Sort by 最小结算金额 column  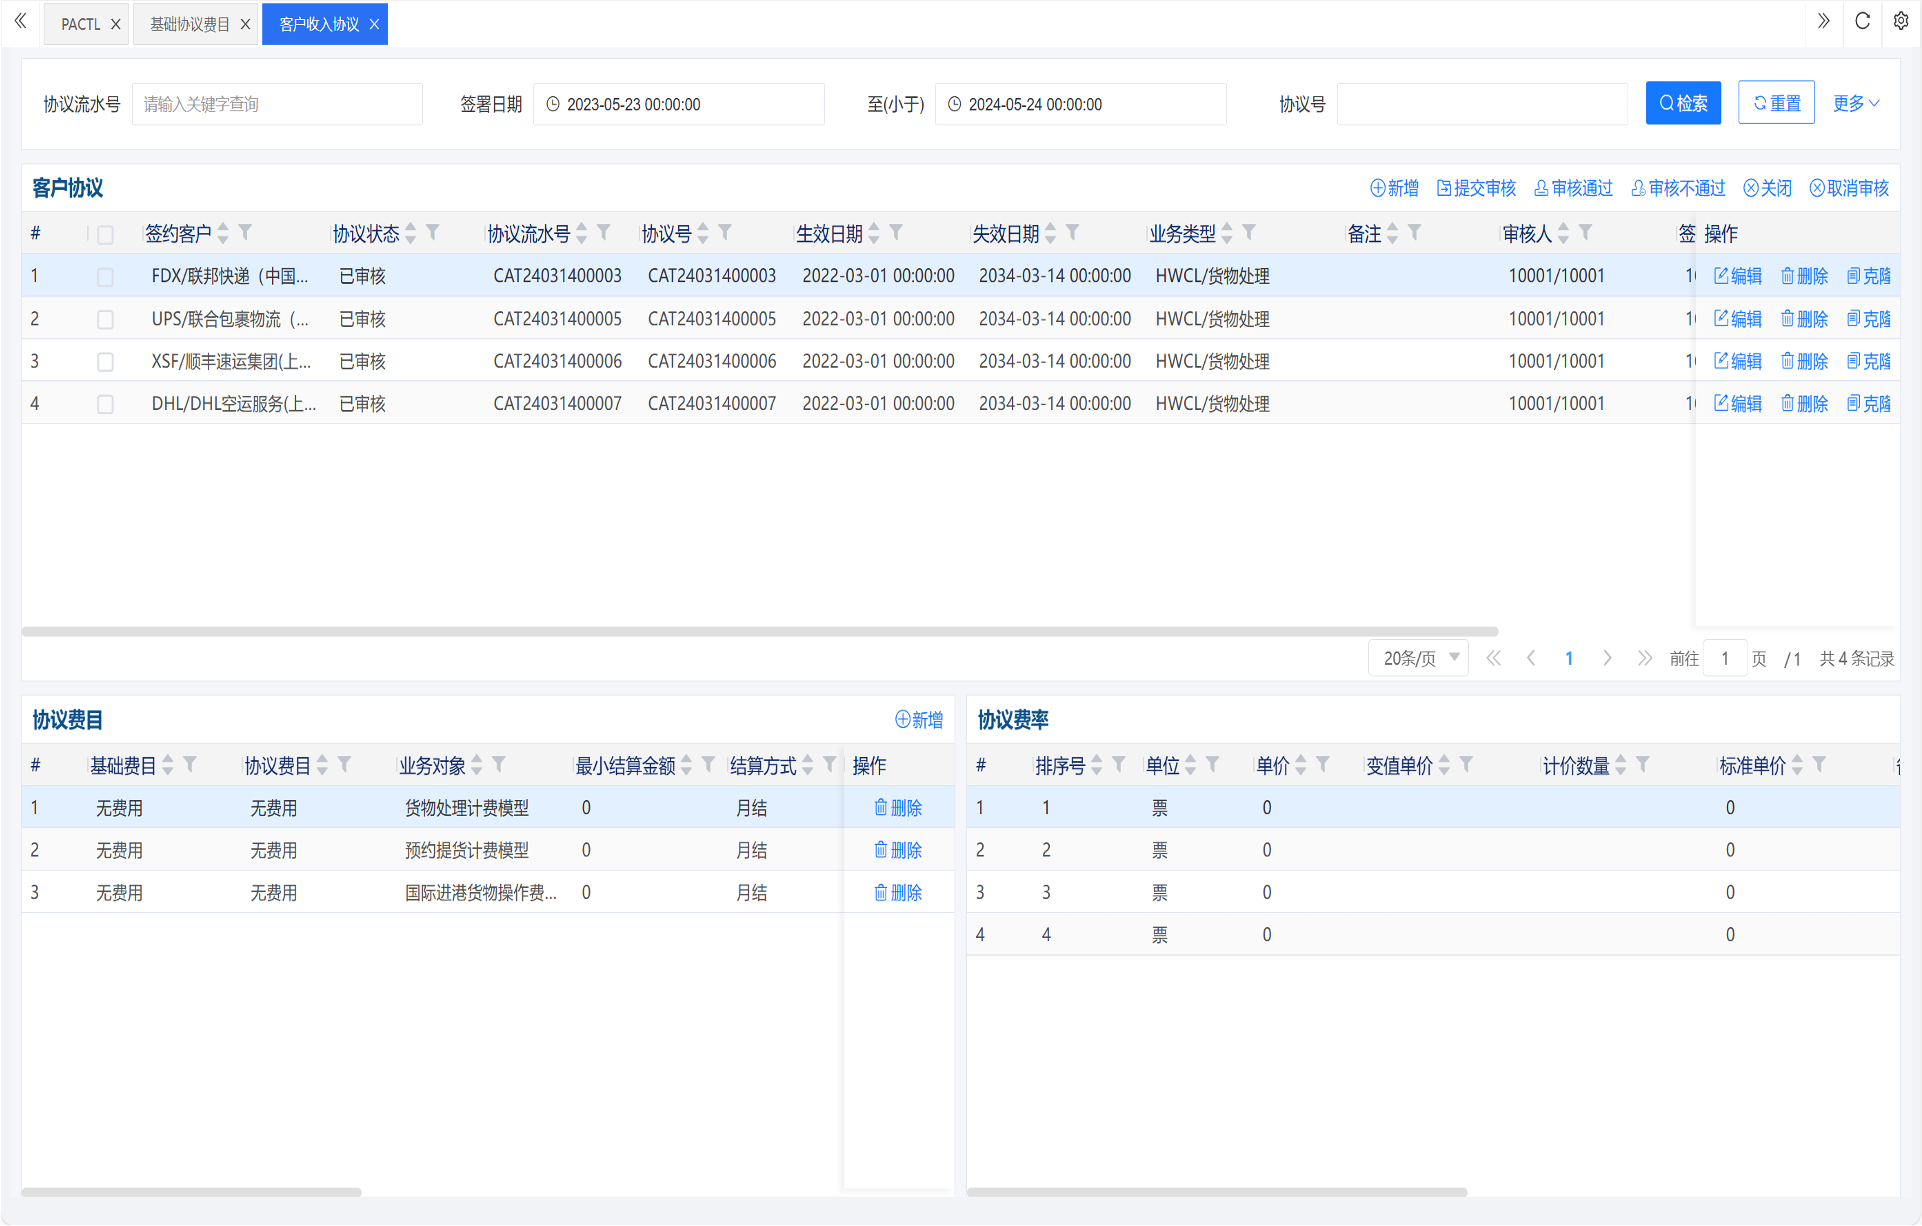click(686, 766)
